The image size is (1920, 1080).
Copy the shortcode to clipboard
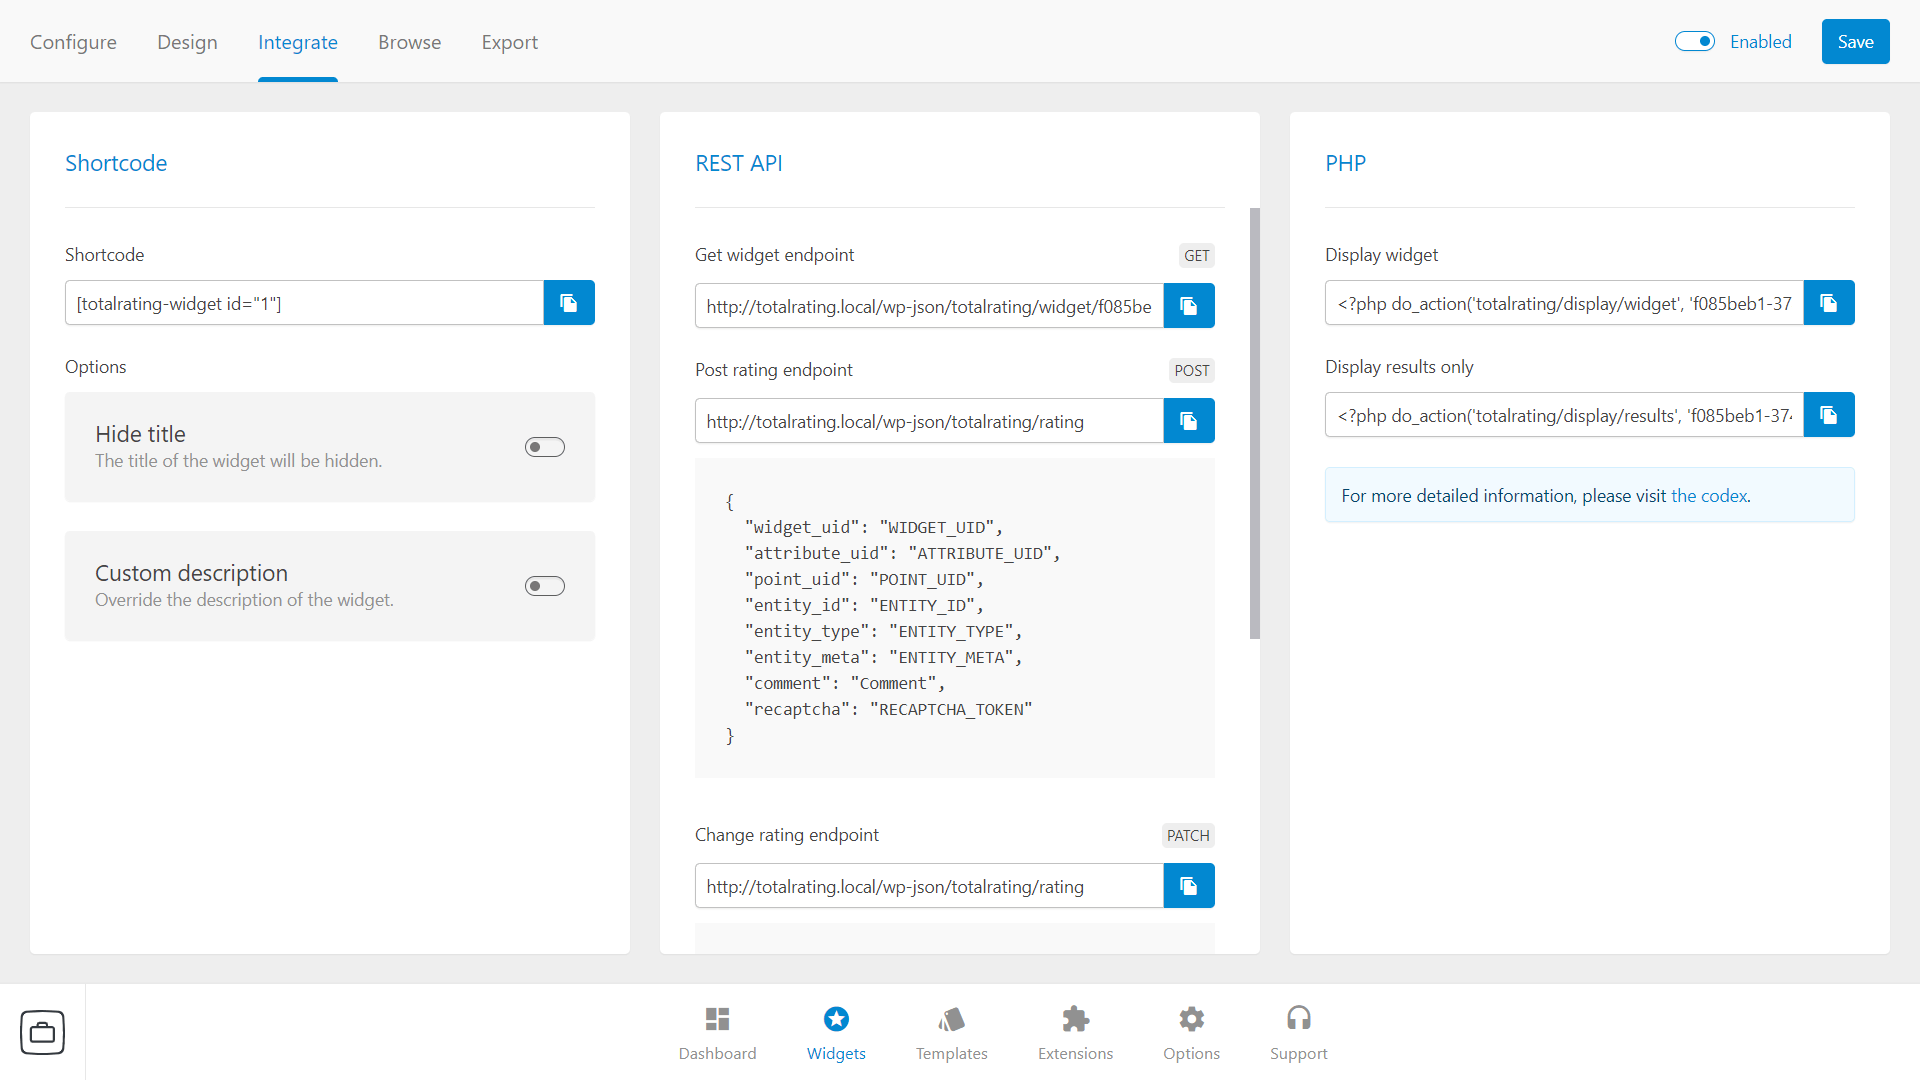pyautogui.click(x=569, y=303)
